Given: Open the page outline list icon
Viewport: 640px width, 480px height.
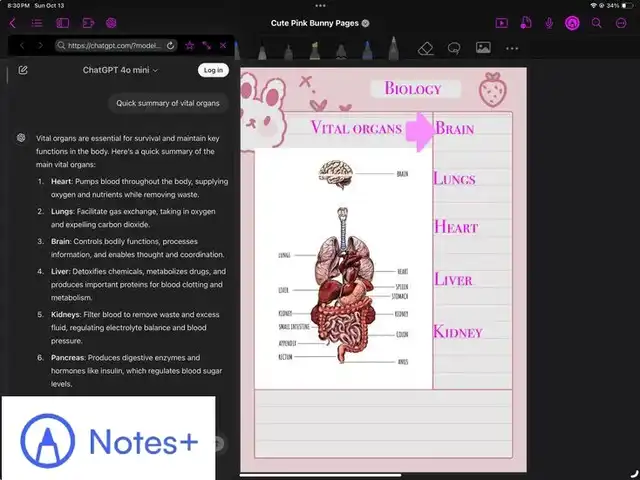Looking at the screenshot, I should pos(36,22).
